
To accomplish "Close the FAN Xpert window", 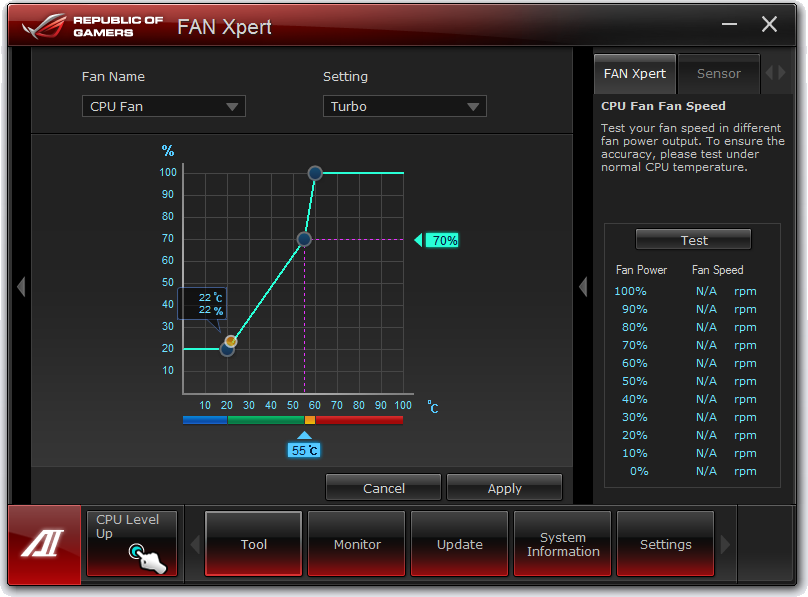I will (769, 24).
